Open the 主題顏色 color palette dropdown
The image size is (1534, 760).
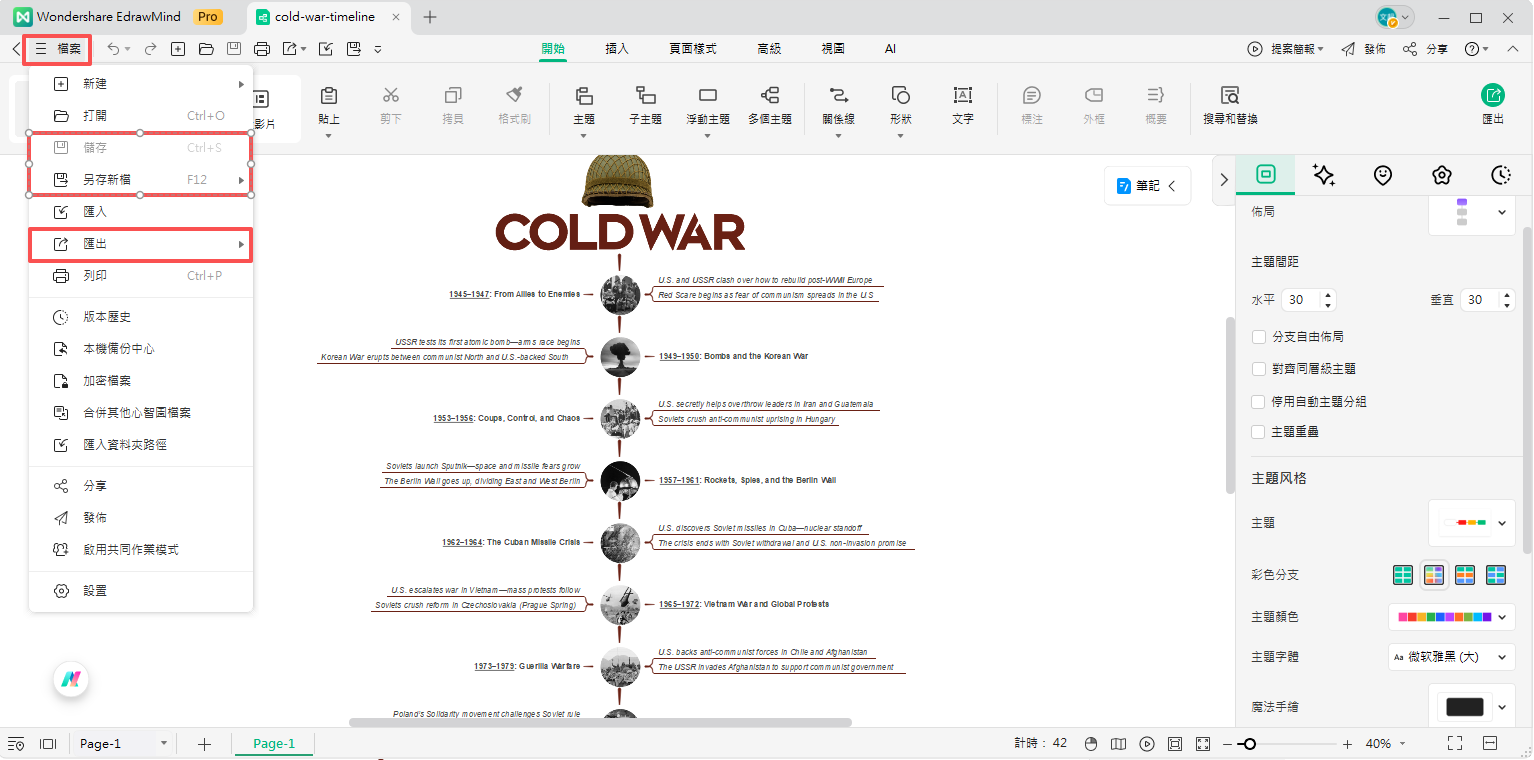point(1452,617)
